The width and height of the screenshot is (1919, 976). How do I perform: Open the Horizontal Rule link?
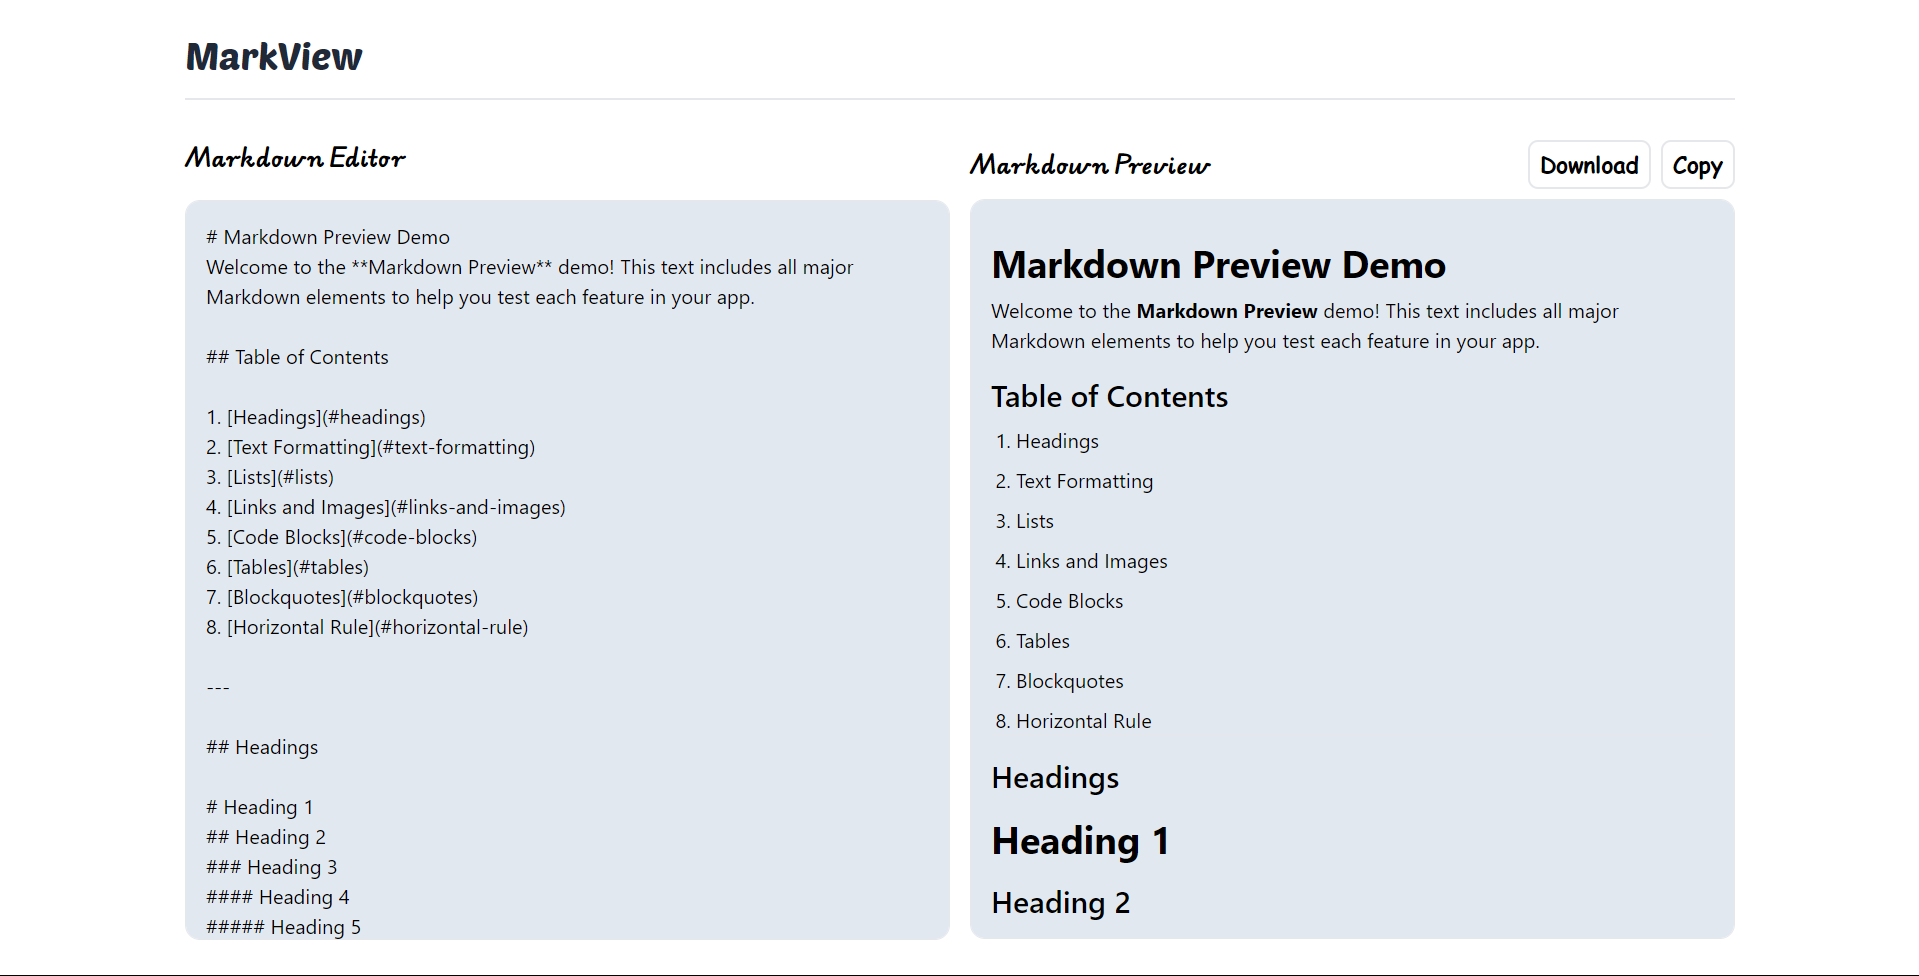coord(1083,720)
